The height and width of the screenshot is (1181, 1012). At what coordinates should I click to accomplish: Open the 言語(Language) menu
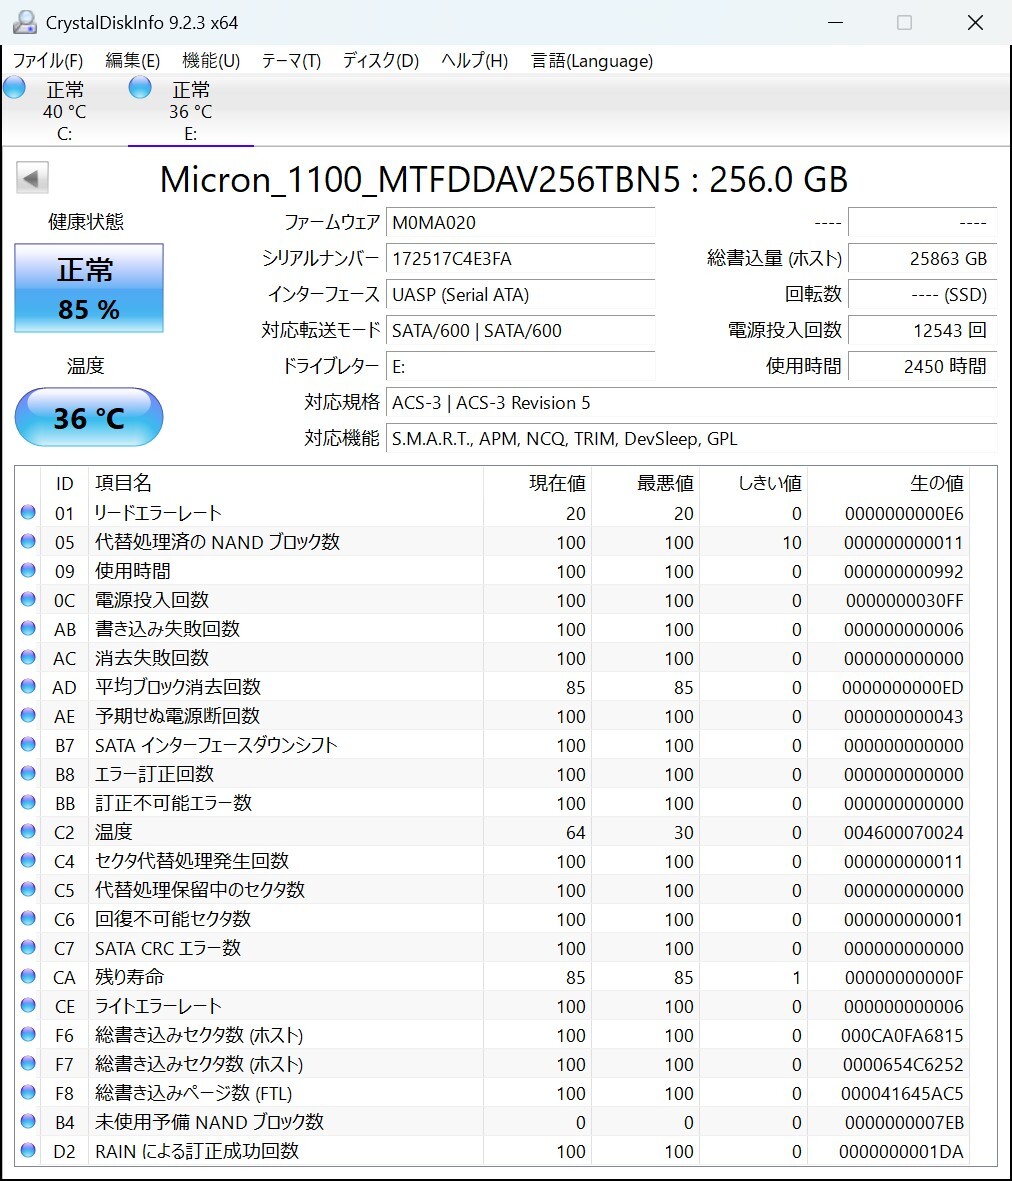591,61
